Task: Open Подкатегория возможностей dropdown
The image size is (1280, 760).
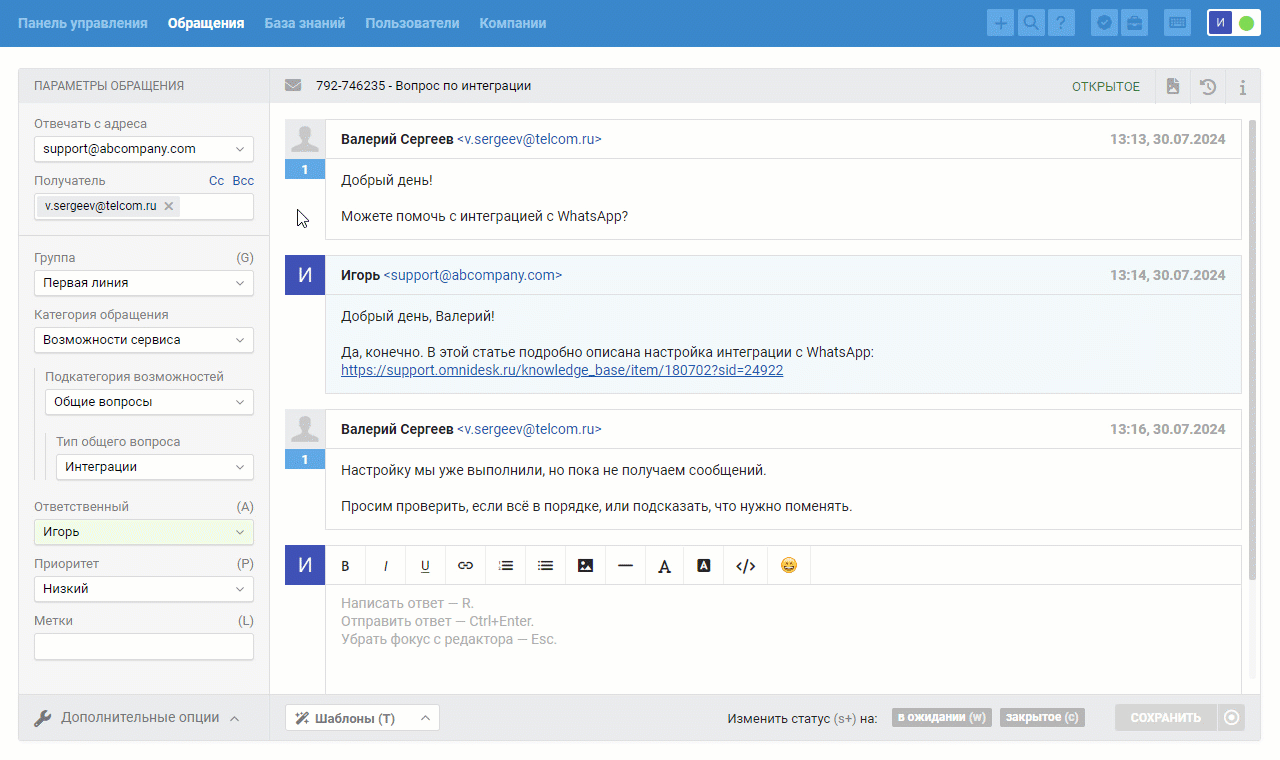Action: pyautogui.click(x=149, y=402)
